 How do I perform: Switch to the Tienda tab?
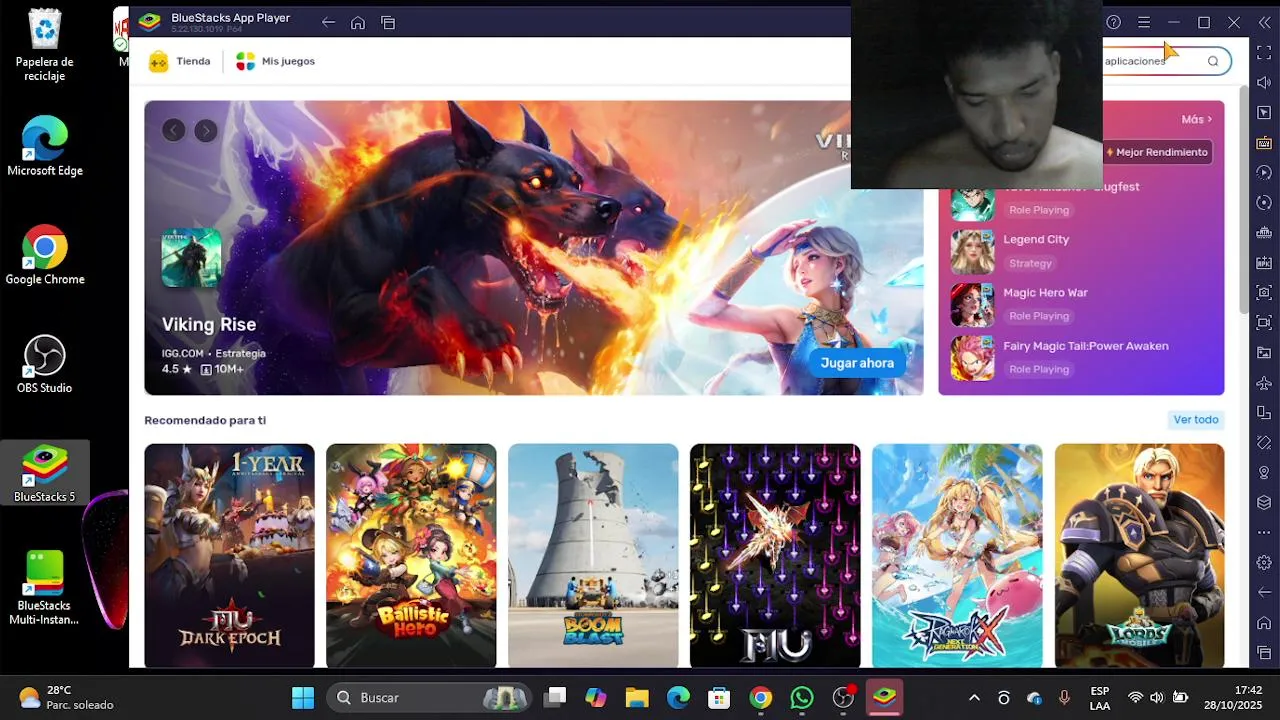(x=180, y=61)
